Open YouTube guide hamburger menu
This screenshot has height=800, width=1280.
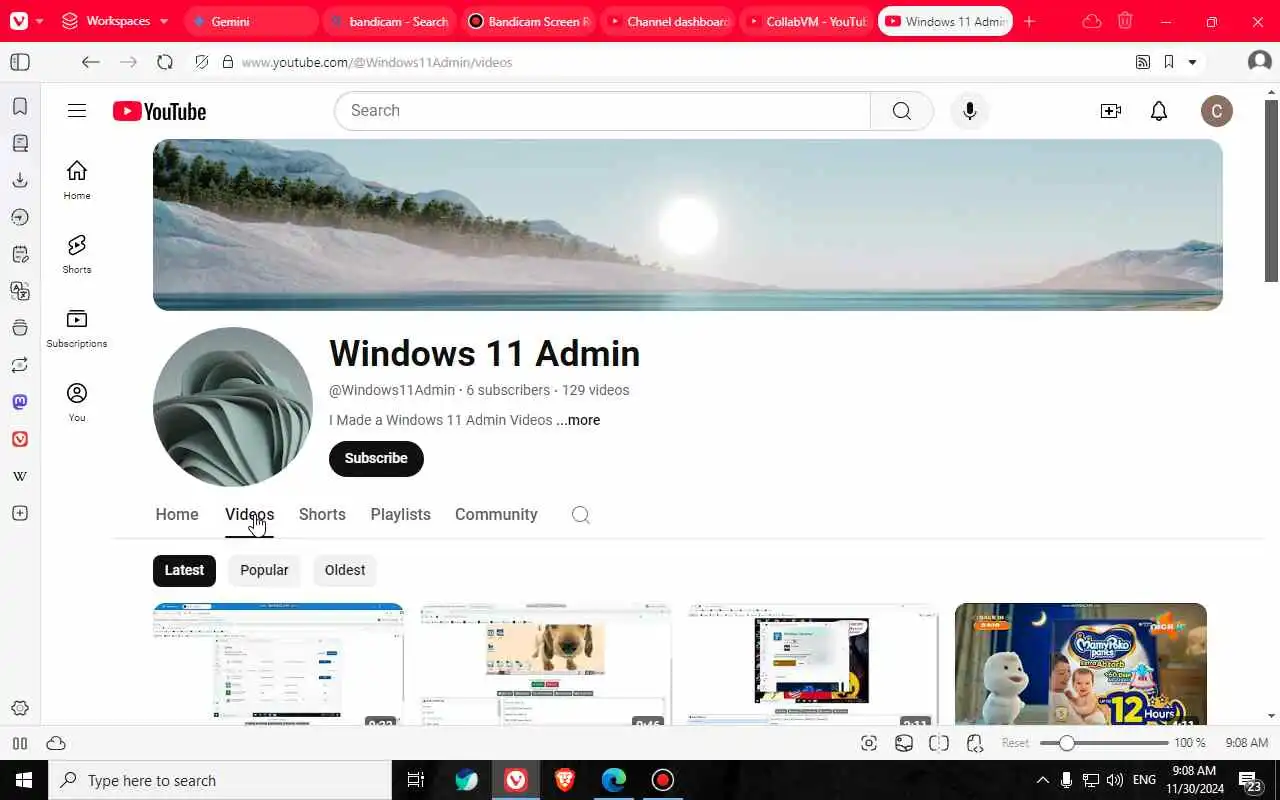77,111
